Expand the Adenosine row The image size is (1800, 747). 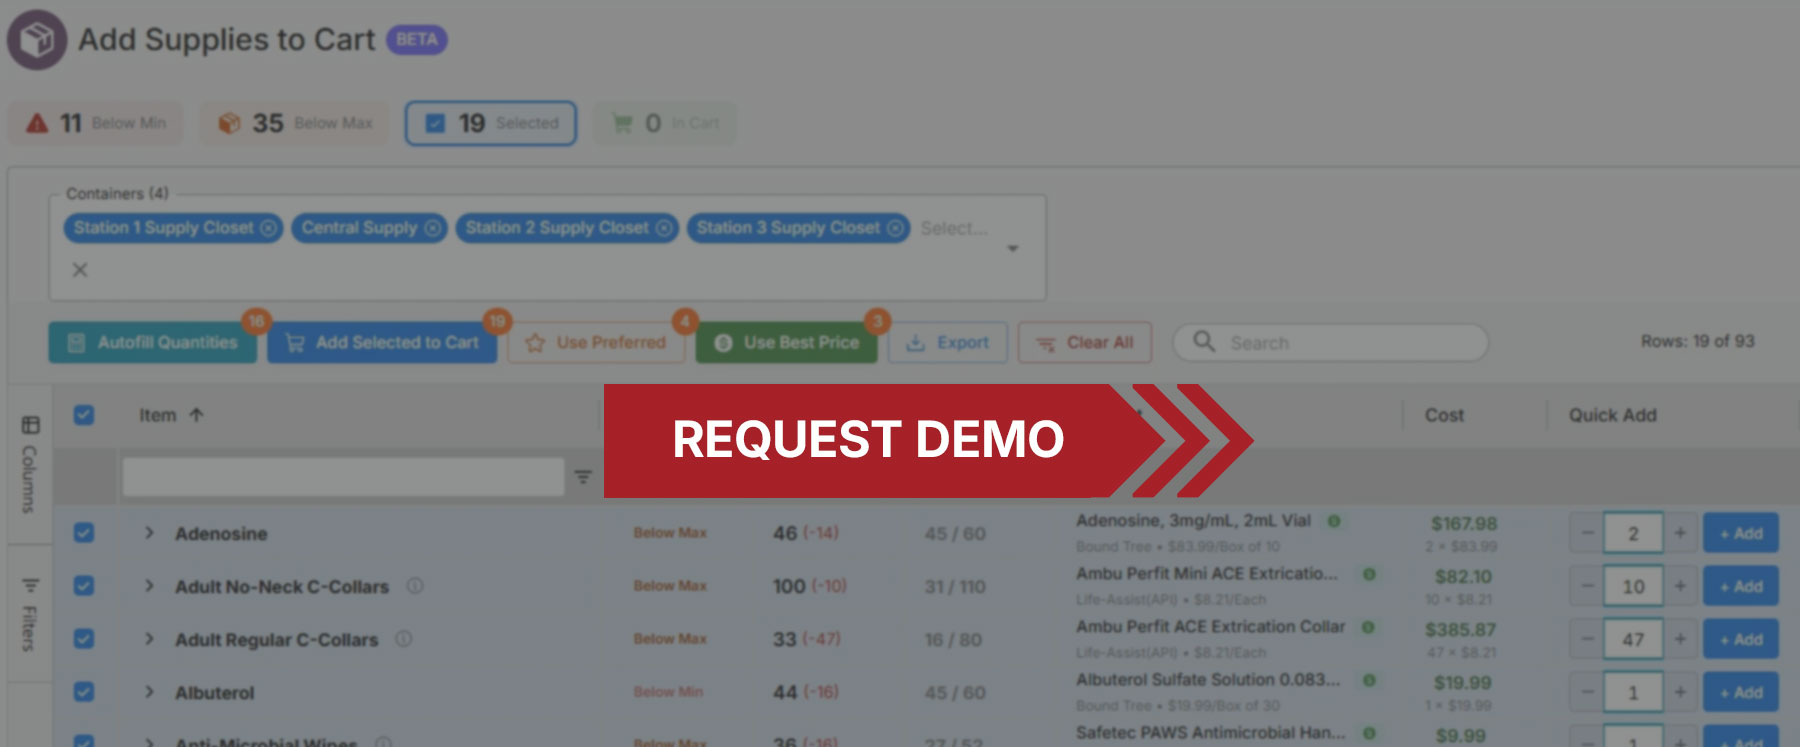click(x=149, y=533)
